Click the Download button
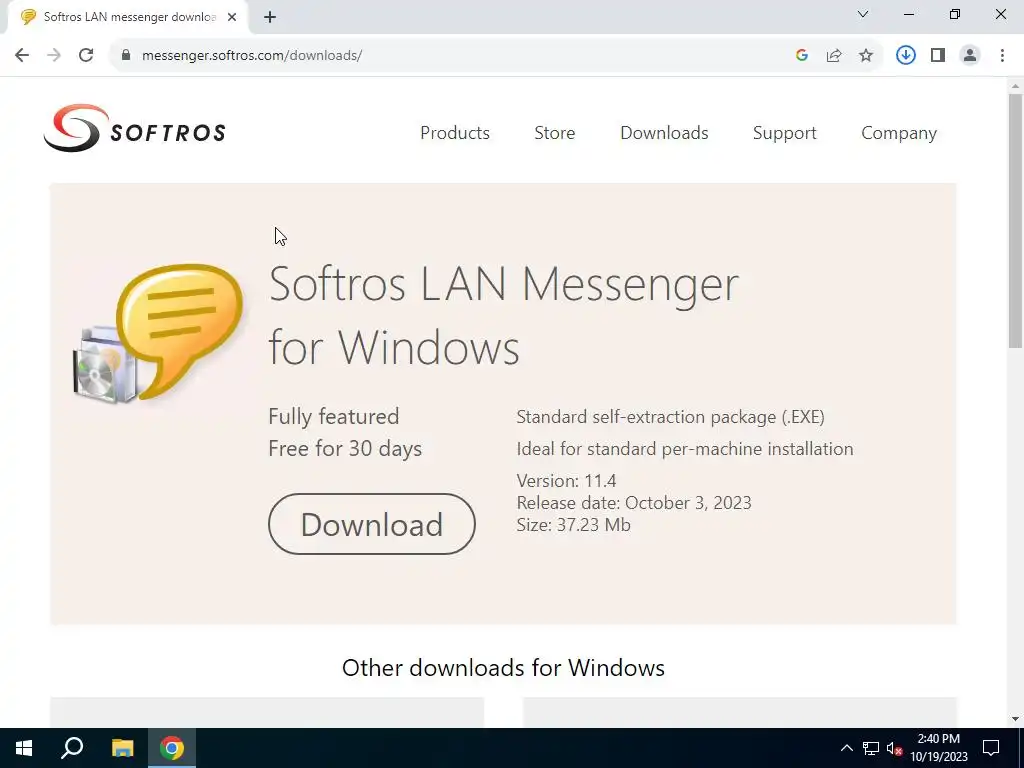This screenshot has width=1024, height=768. pyautogui.click(x=372, y=524)
